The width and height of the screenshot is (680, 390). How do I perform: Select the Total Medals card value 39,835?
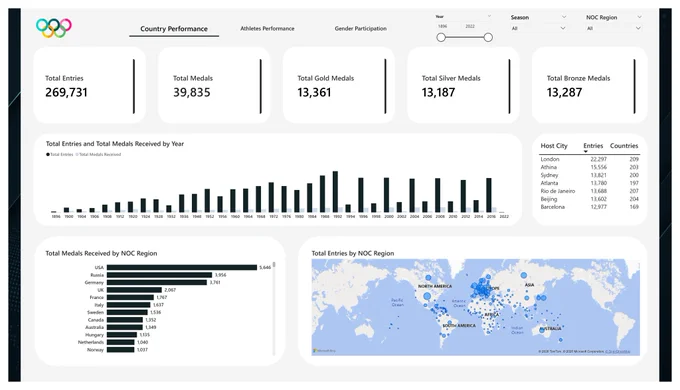coord(192,92)
